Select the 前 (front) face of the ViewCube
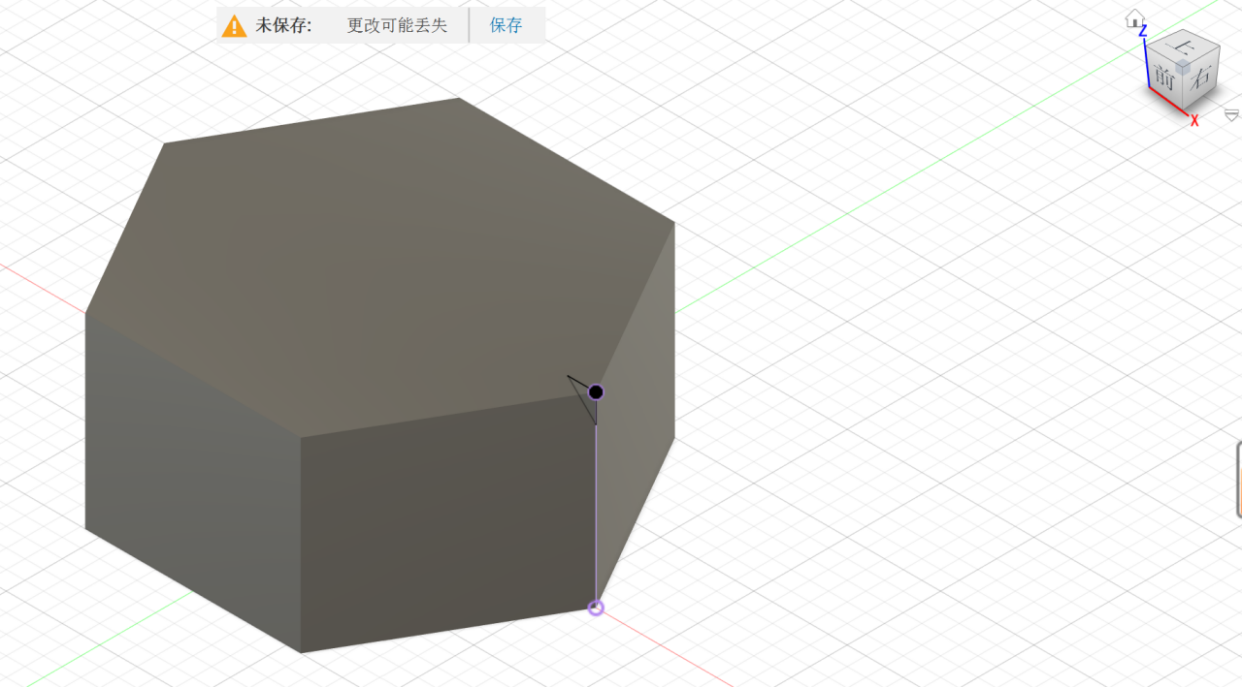Viewport: 1243px width, 687px height. pos(1163,76)
